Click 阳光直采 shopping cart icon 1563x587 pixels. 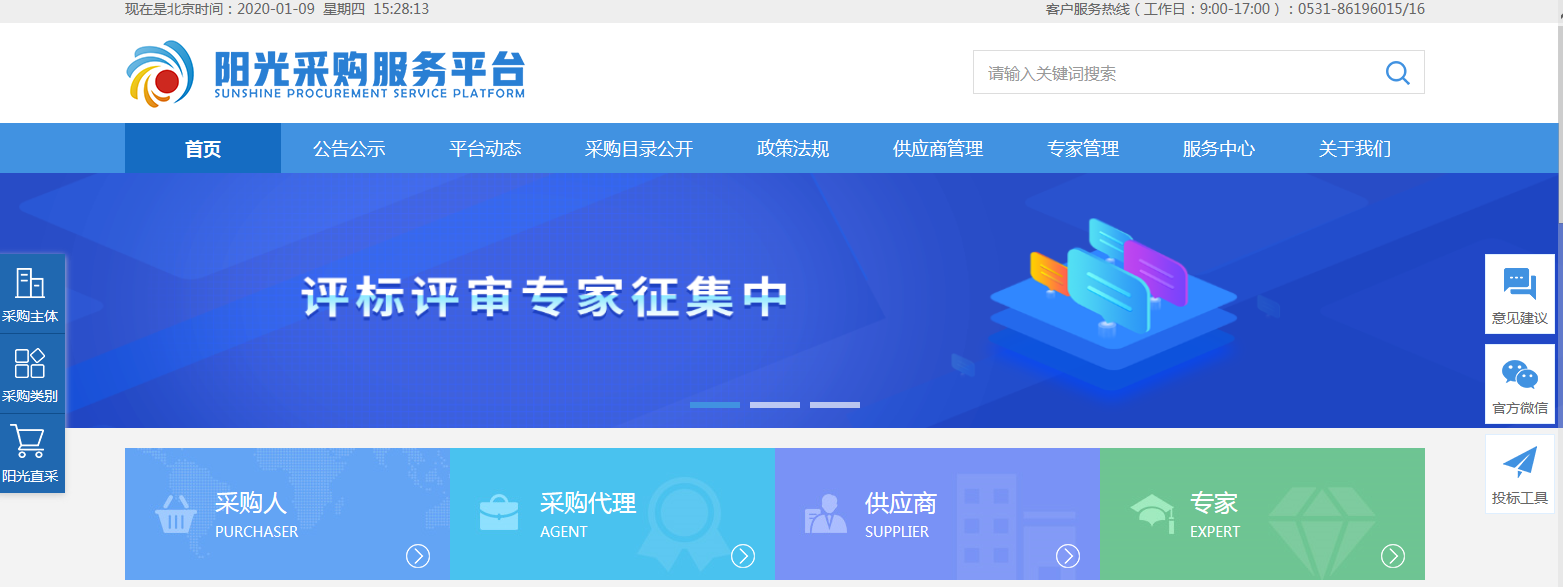(x=30, y=442)
